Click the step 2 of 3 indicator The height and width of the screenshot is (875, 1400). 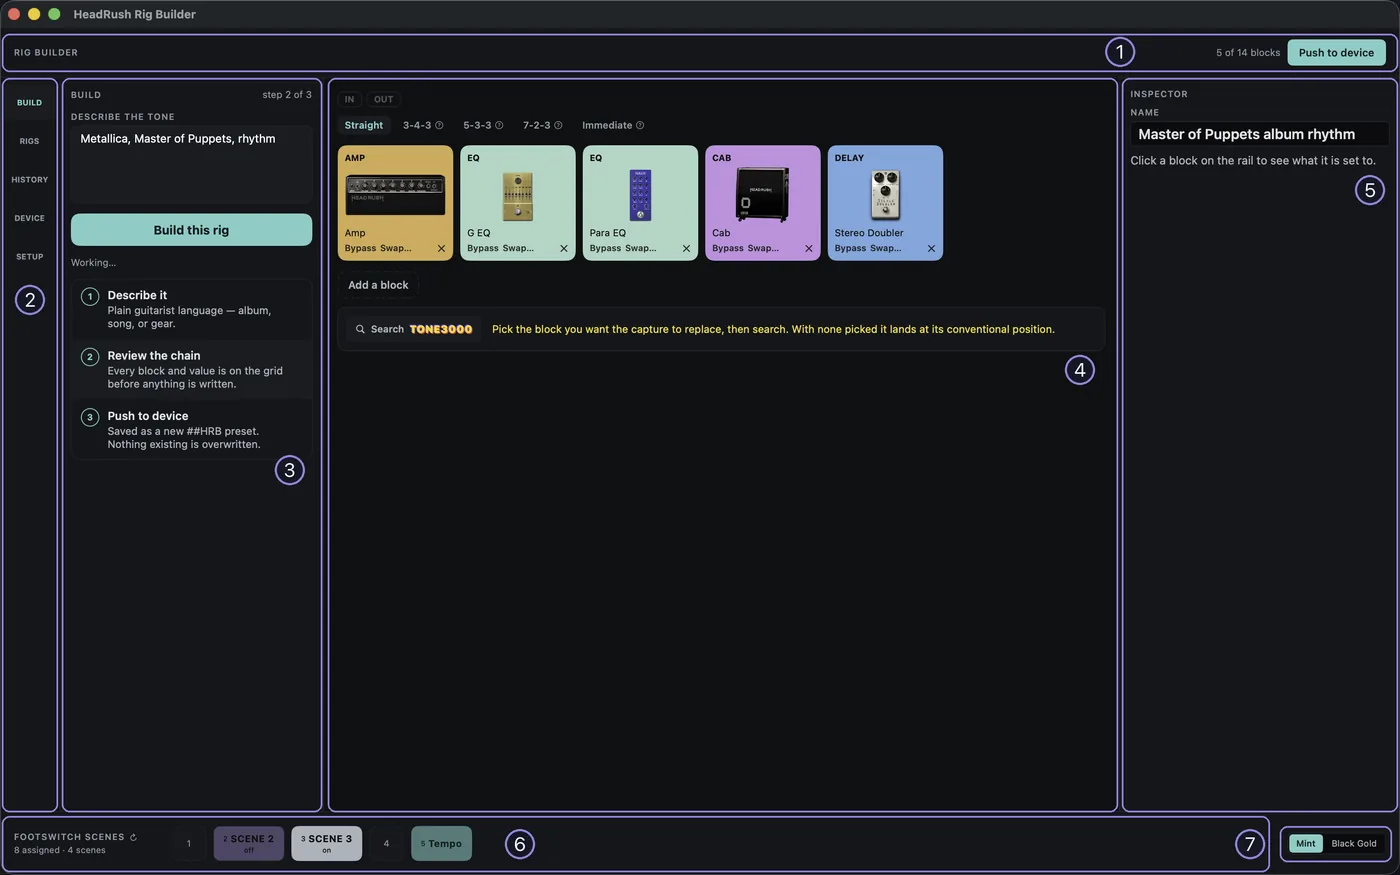tap(287, 95)
